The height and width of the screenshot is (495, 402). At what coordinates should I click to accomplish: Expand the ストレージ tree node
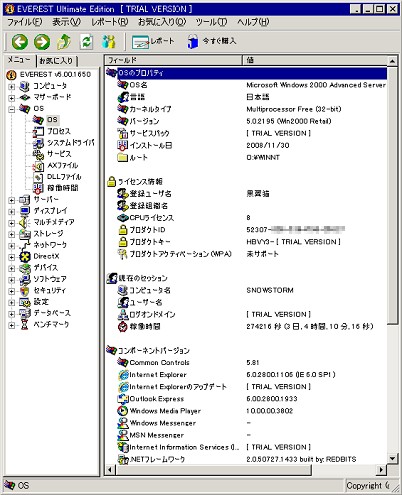coord(12,234)
